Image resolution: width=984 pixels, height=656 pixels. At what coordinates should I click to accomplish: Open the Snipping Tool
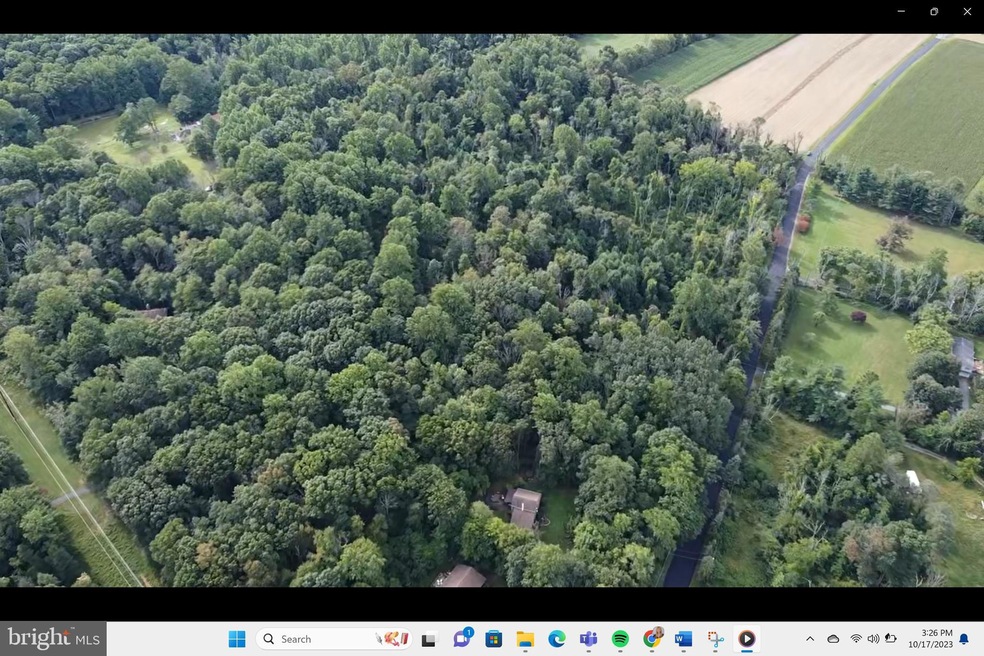pos(715,639)
